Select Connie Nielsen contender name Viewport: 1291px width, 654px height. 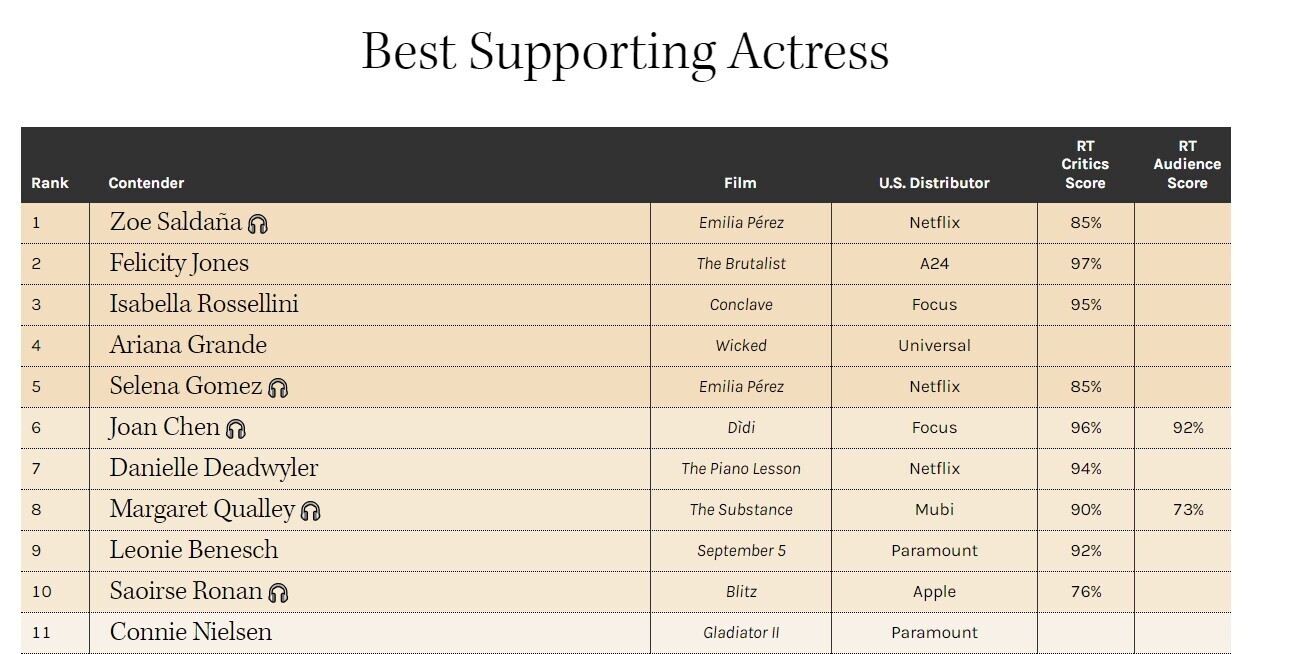coord(191,632)
